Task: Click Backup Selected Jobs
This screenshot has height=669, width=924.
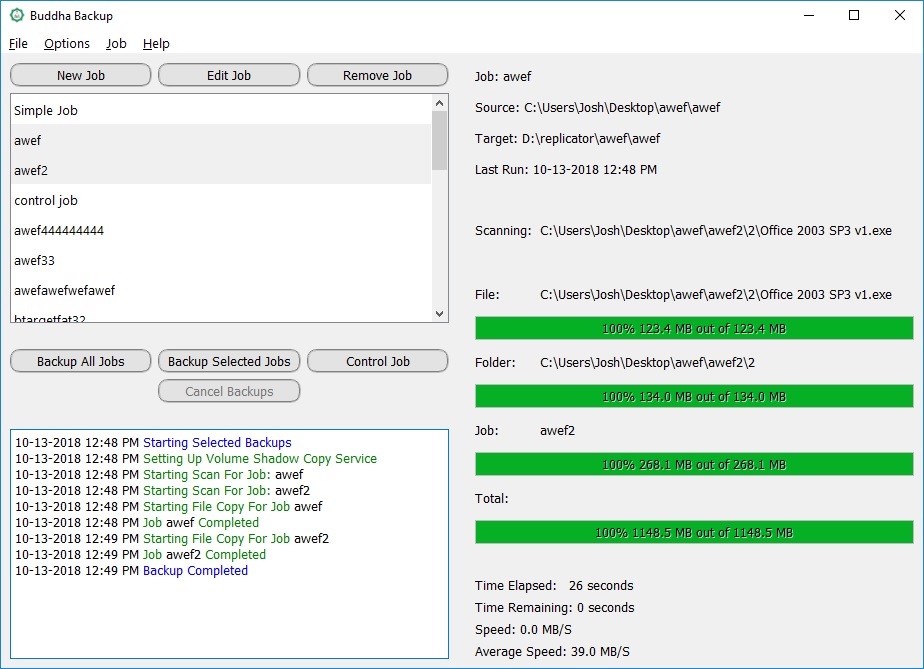Action: tap(228, 361)
